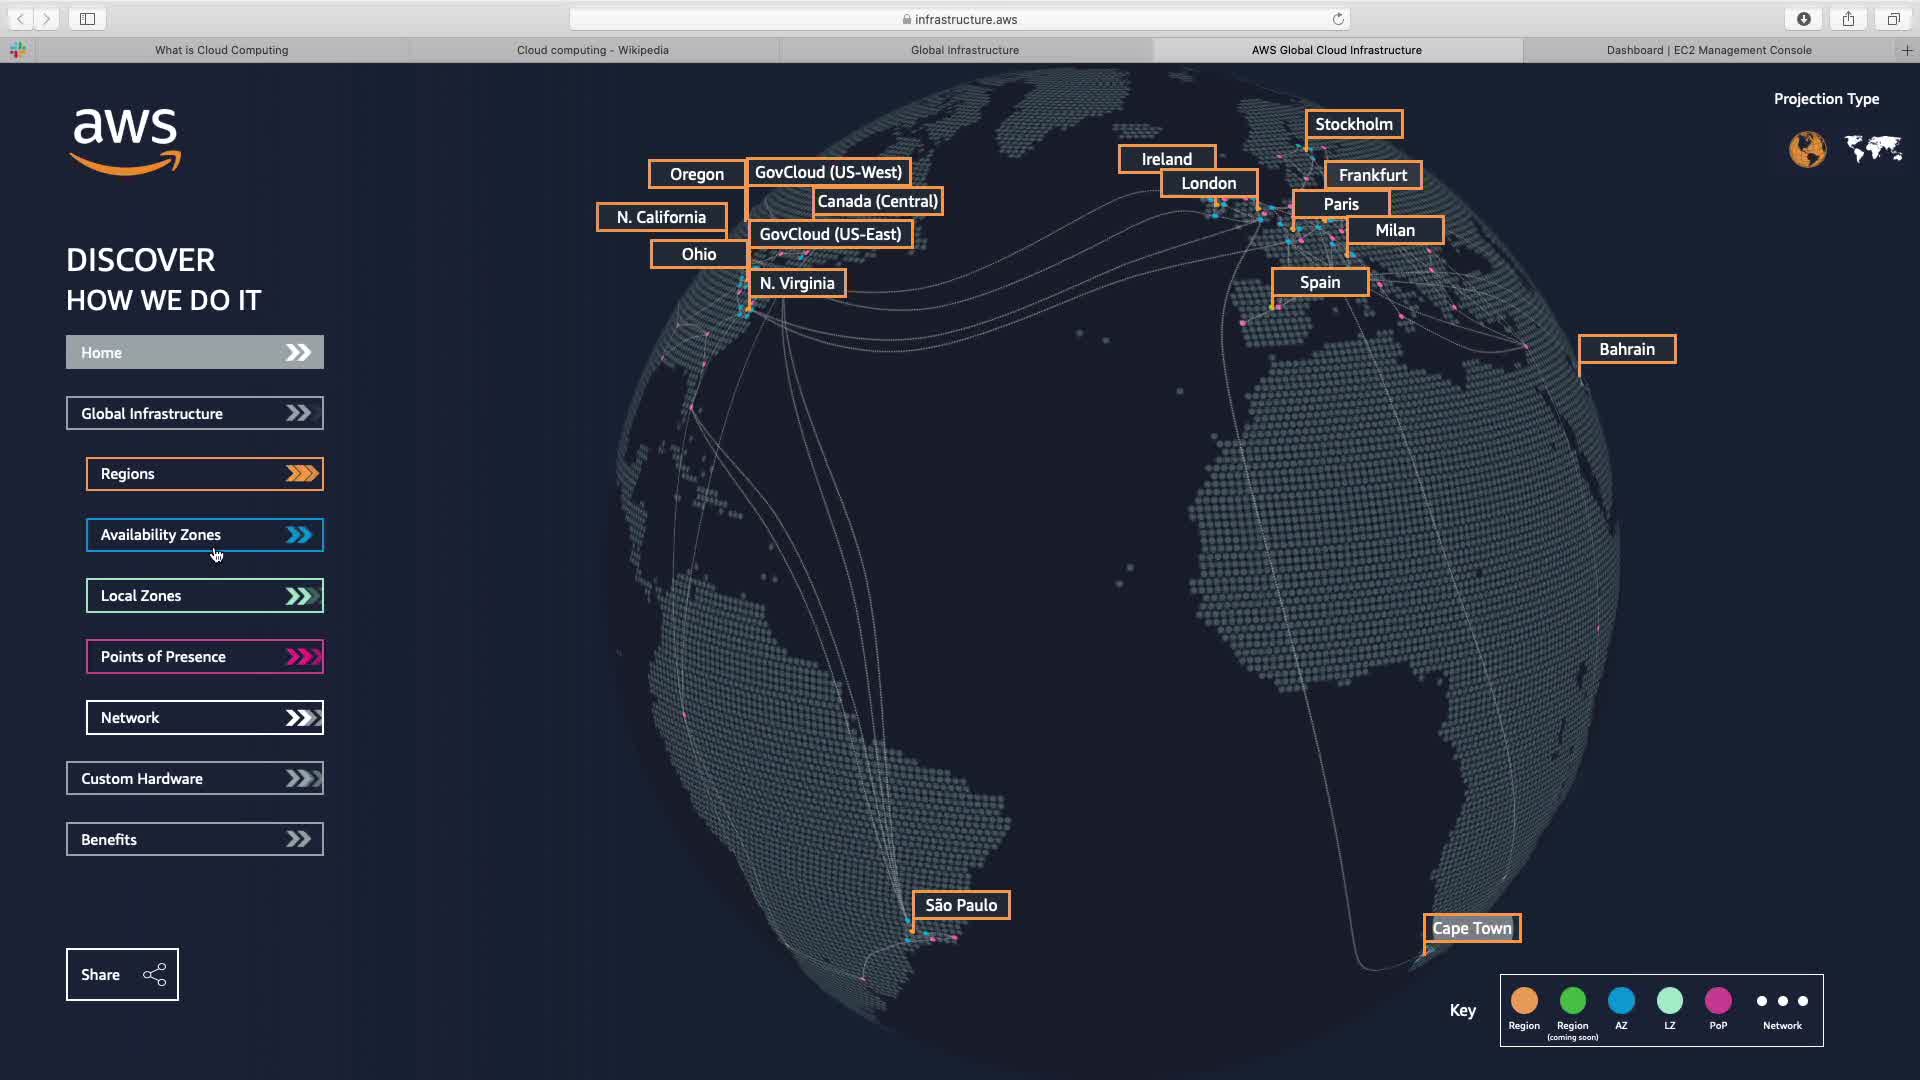Switch to flat world map projection
The width and height of the screenshot is (1920, 1080).
coord(1873,149)
